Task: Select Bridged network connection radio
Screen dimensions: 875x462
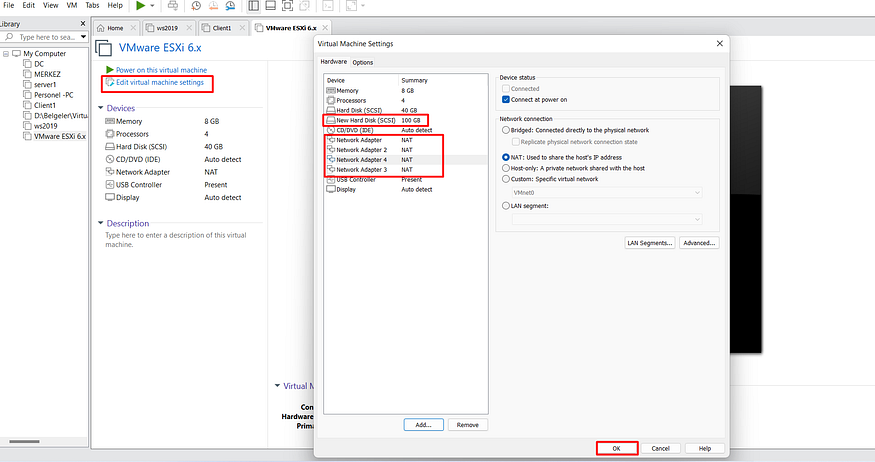Action: pyautogui.click(x=506, y=130)
